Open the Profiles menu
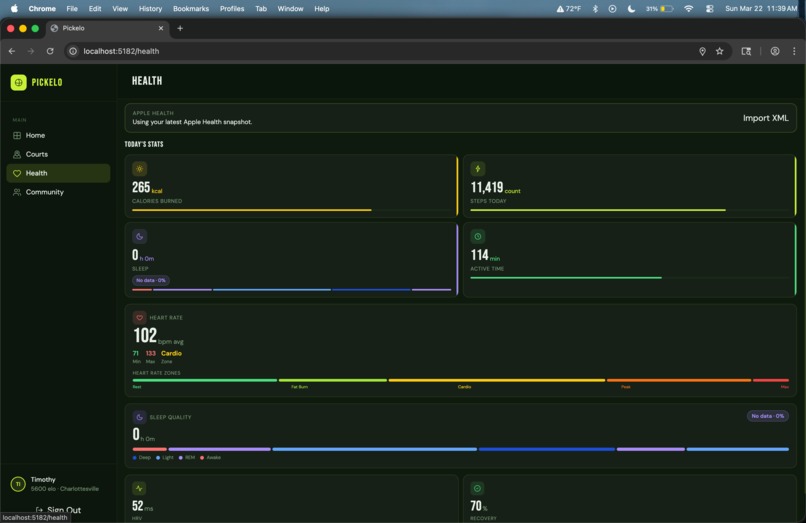The height and width of the screenshot is (523, 806). [x=232, y=9]
